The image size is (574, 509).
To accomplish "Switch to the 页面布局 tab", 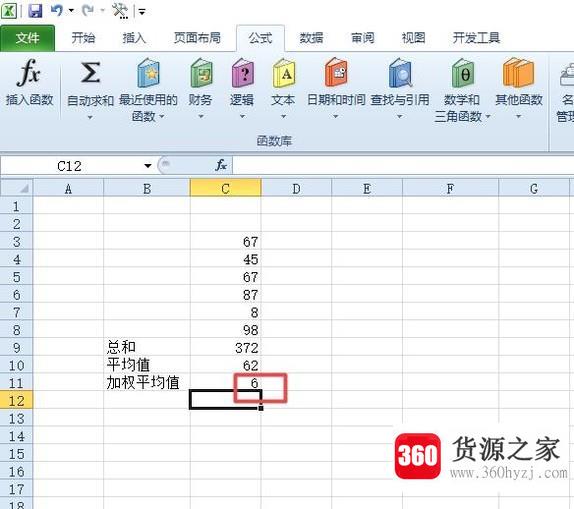I will point(197,38).
